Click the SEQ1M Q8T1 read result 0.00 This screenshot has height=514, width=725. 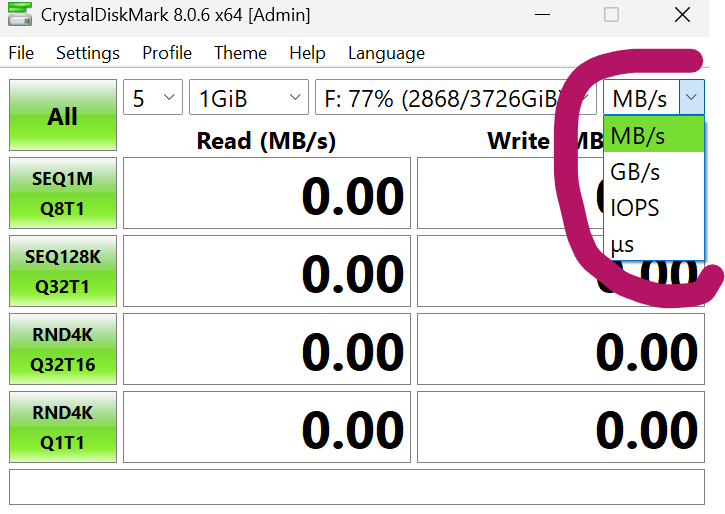click(267, 193)
